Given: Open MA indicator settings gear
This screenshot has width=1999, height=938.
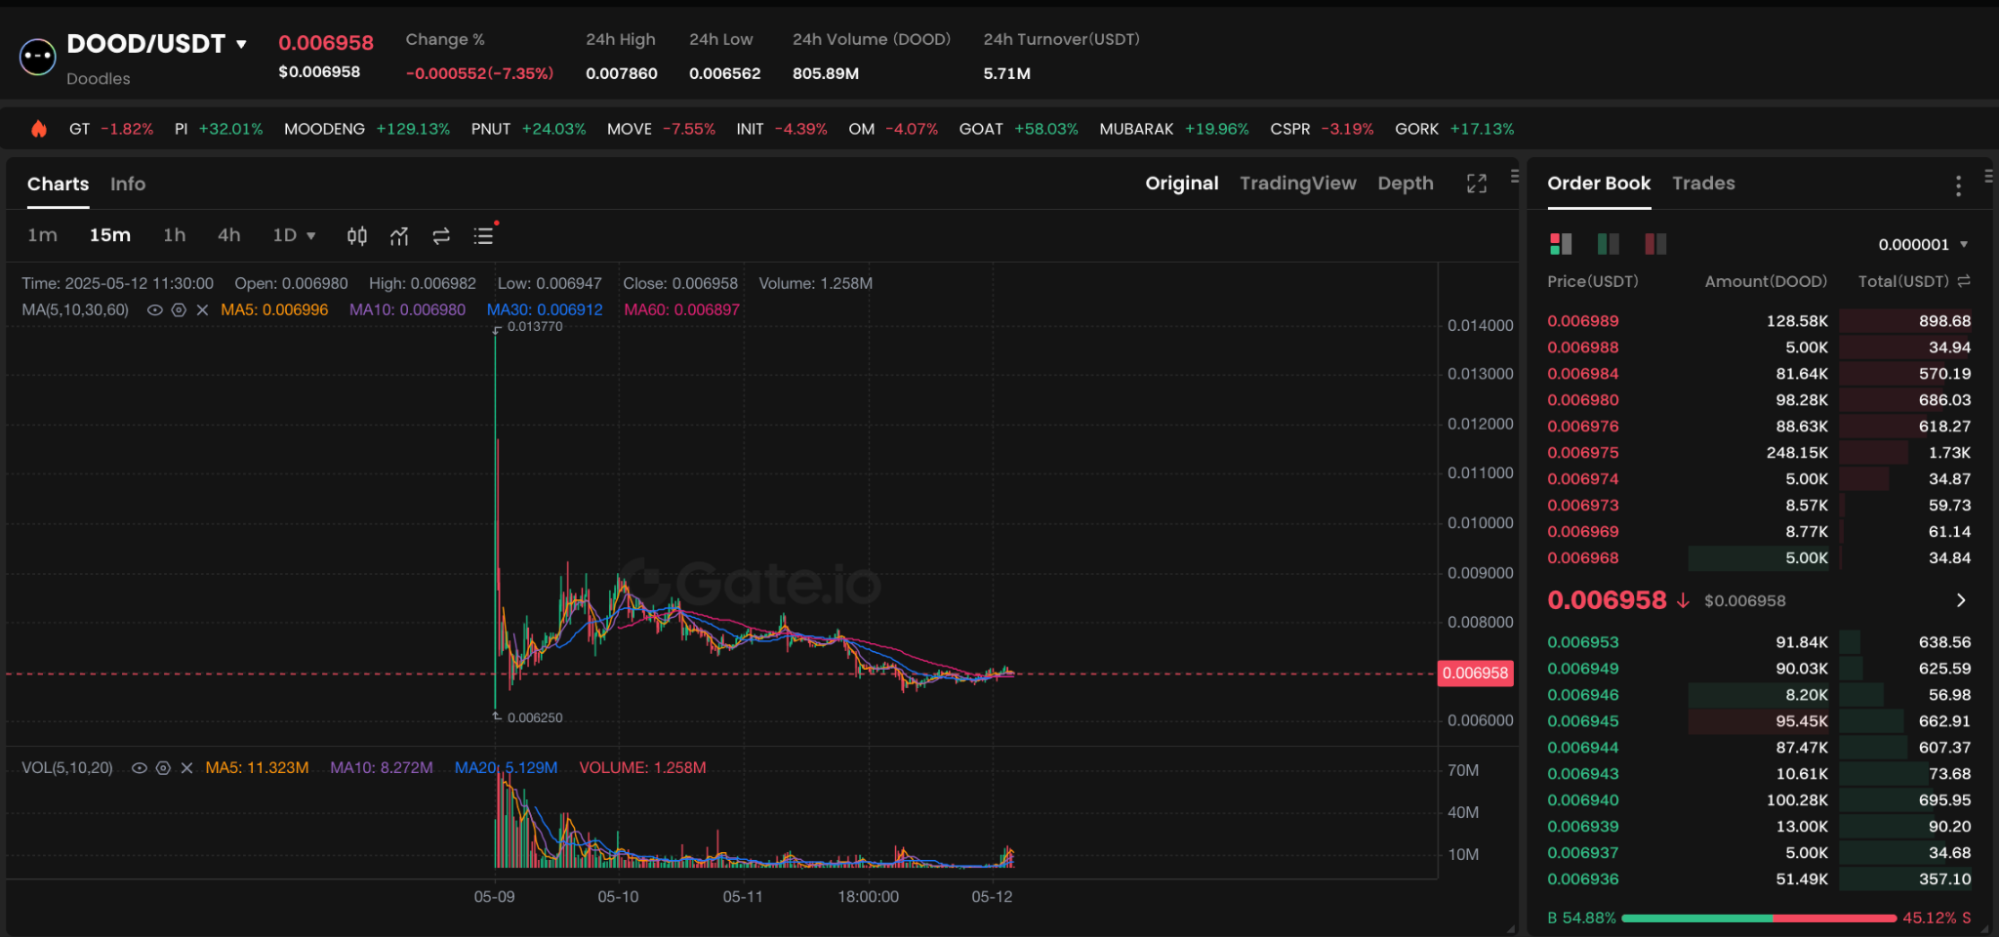Looking at the screenshot, I should point(179,310).
